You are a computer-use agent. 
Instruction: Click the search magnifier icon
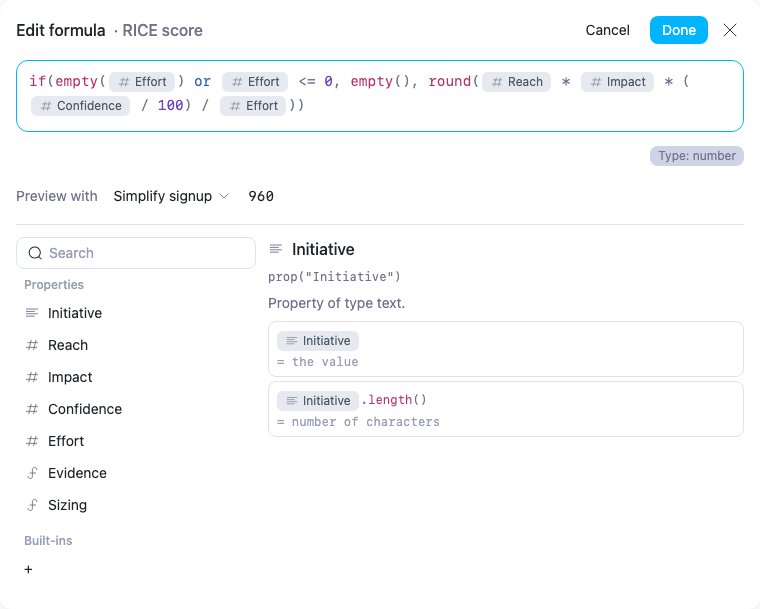pos(35,253)
